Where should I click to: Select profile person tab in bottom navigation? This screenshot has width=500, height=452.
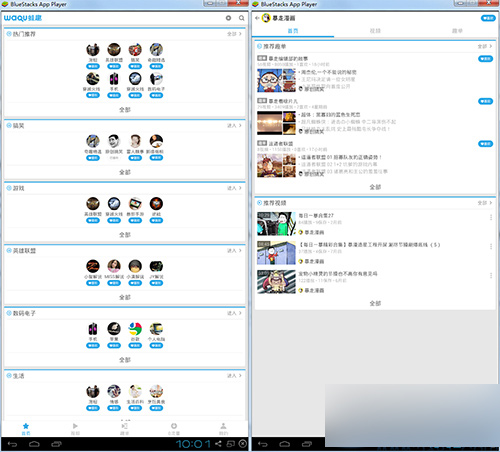click(x=223, y=429)
